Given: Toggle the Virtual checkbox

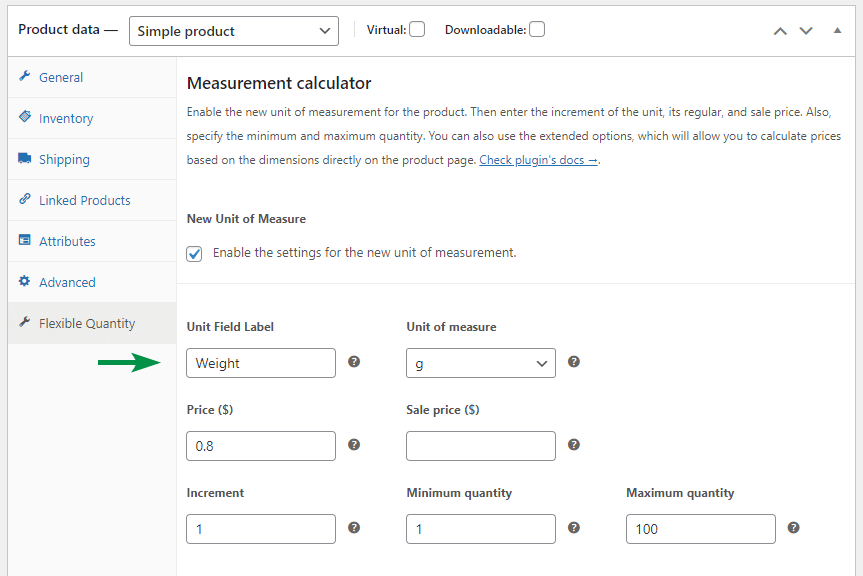Looking at the screenshot, I should tap(417, 29).
